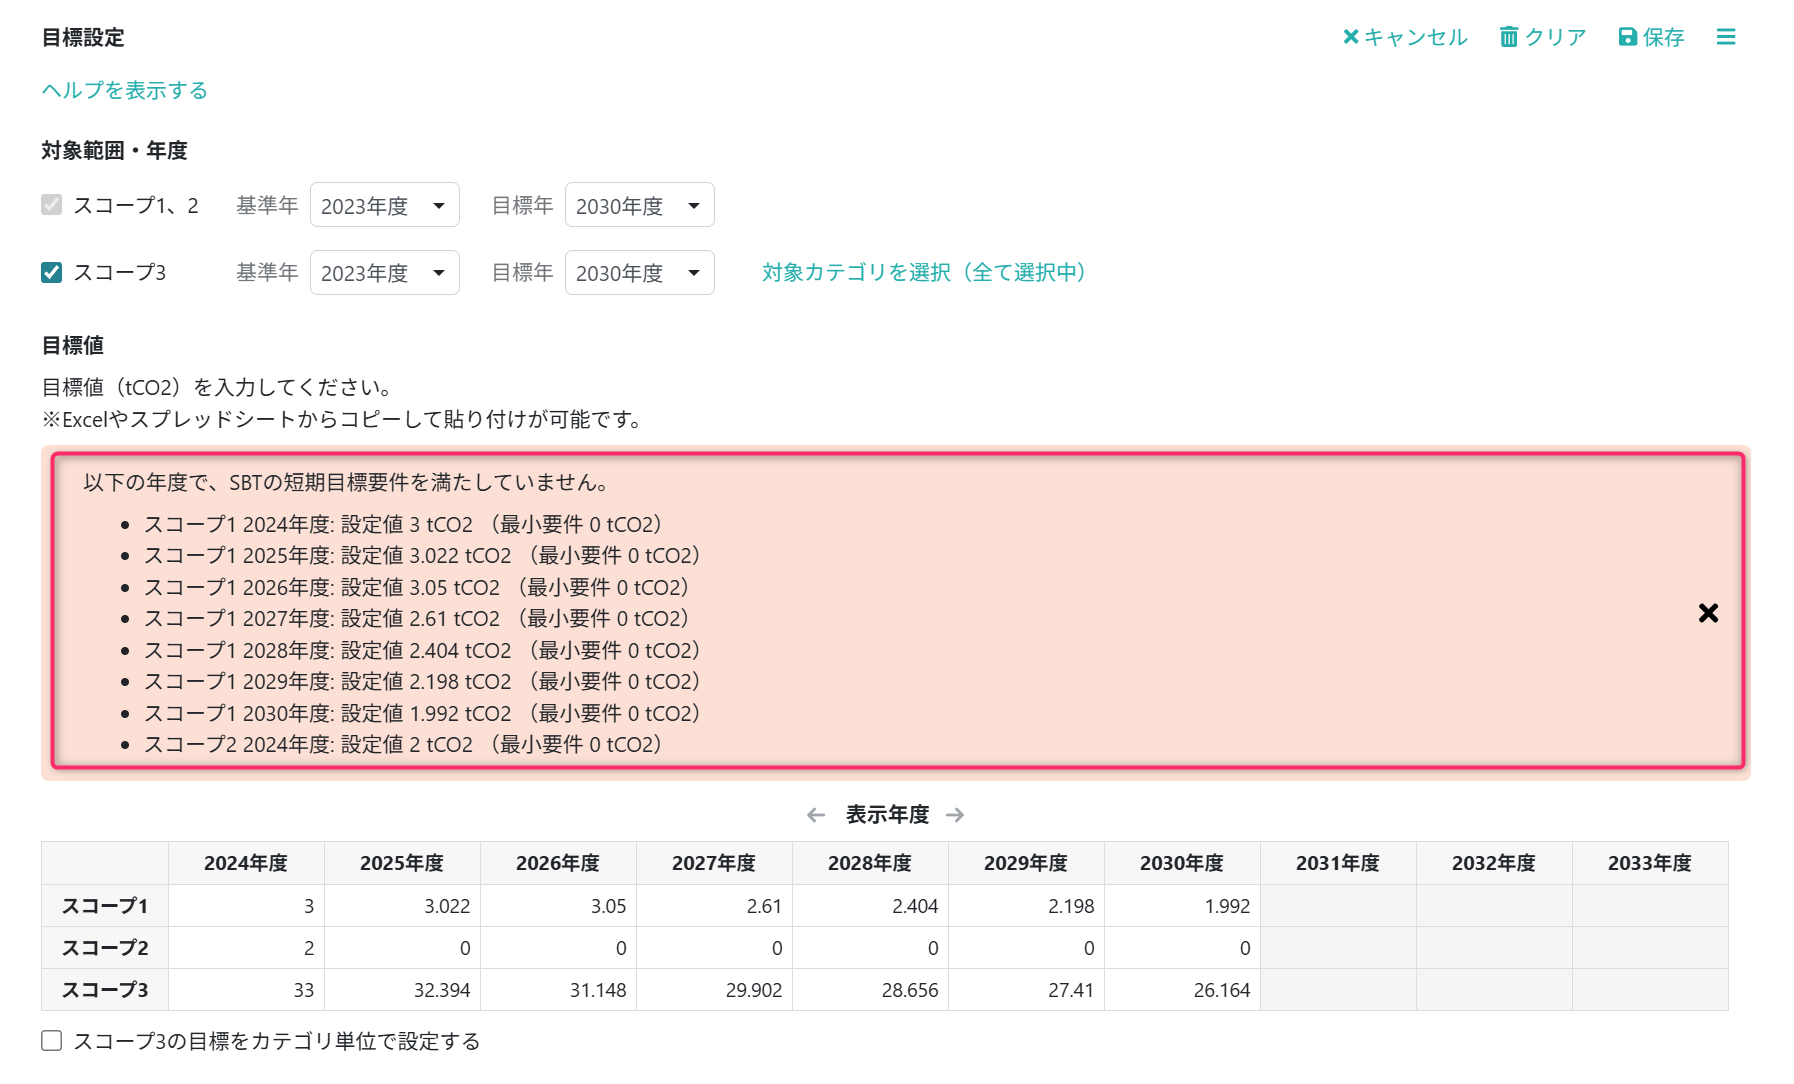This screenshot has height=1084, width=1794.
Task: Open スコープ1、2 基準年 dropdown
Action: pos(384,205)
